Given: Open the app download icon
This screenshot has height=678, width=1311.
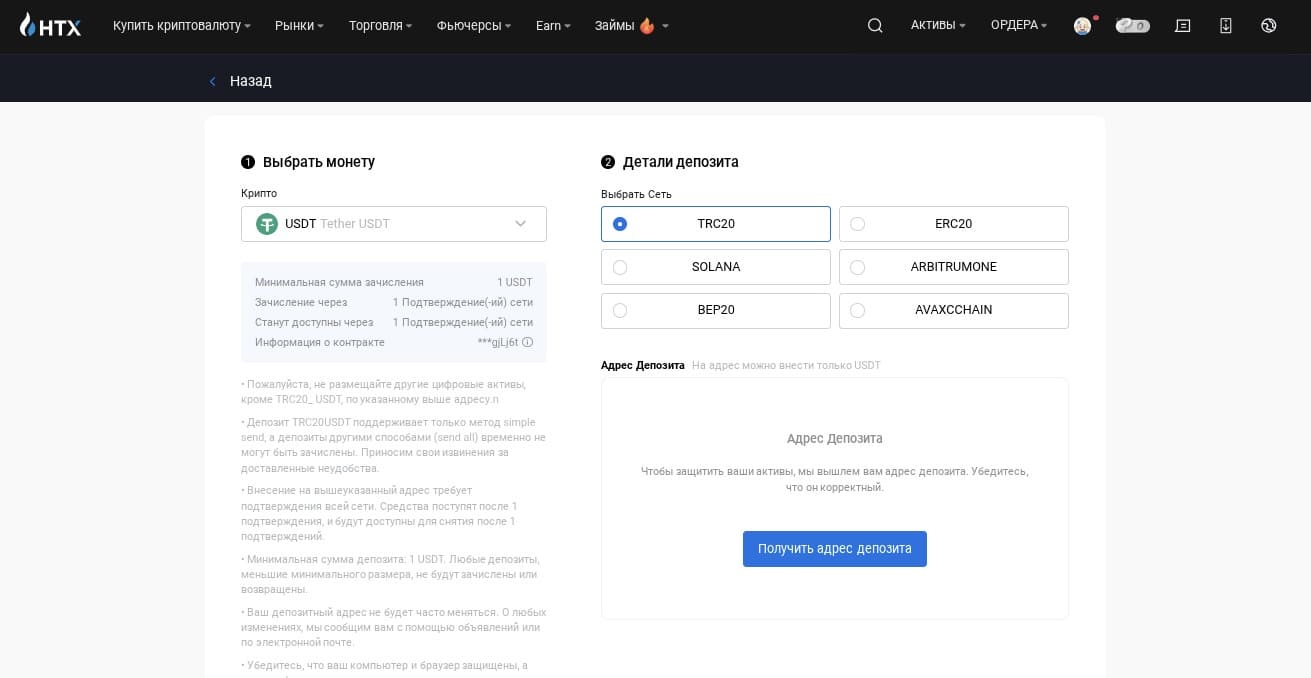Looking at the screenshot, I should [x=1226, y=26].
